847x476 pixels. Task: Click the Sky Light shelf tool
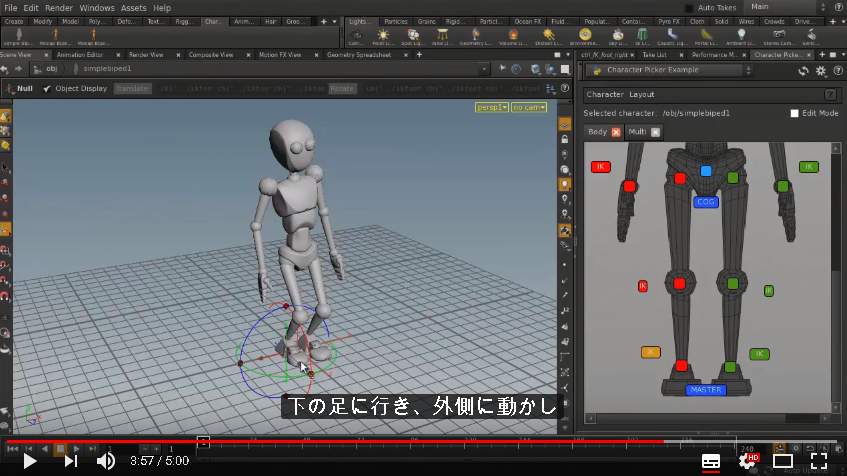coord(617,37)
